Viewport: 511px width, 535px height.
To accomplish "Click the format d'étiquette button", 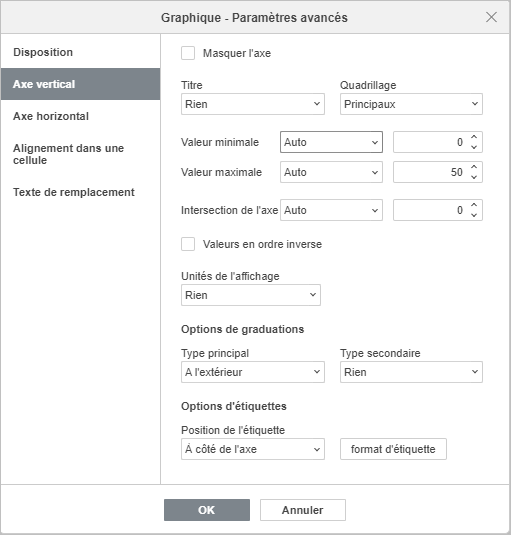I will pos(393,449).
